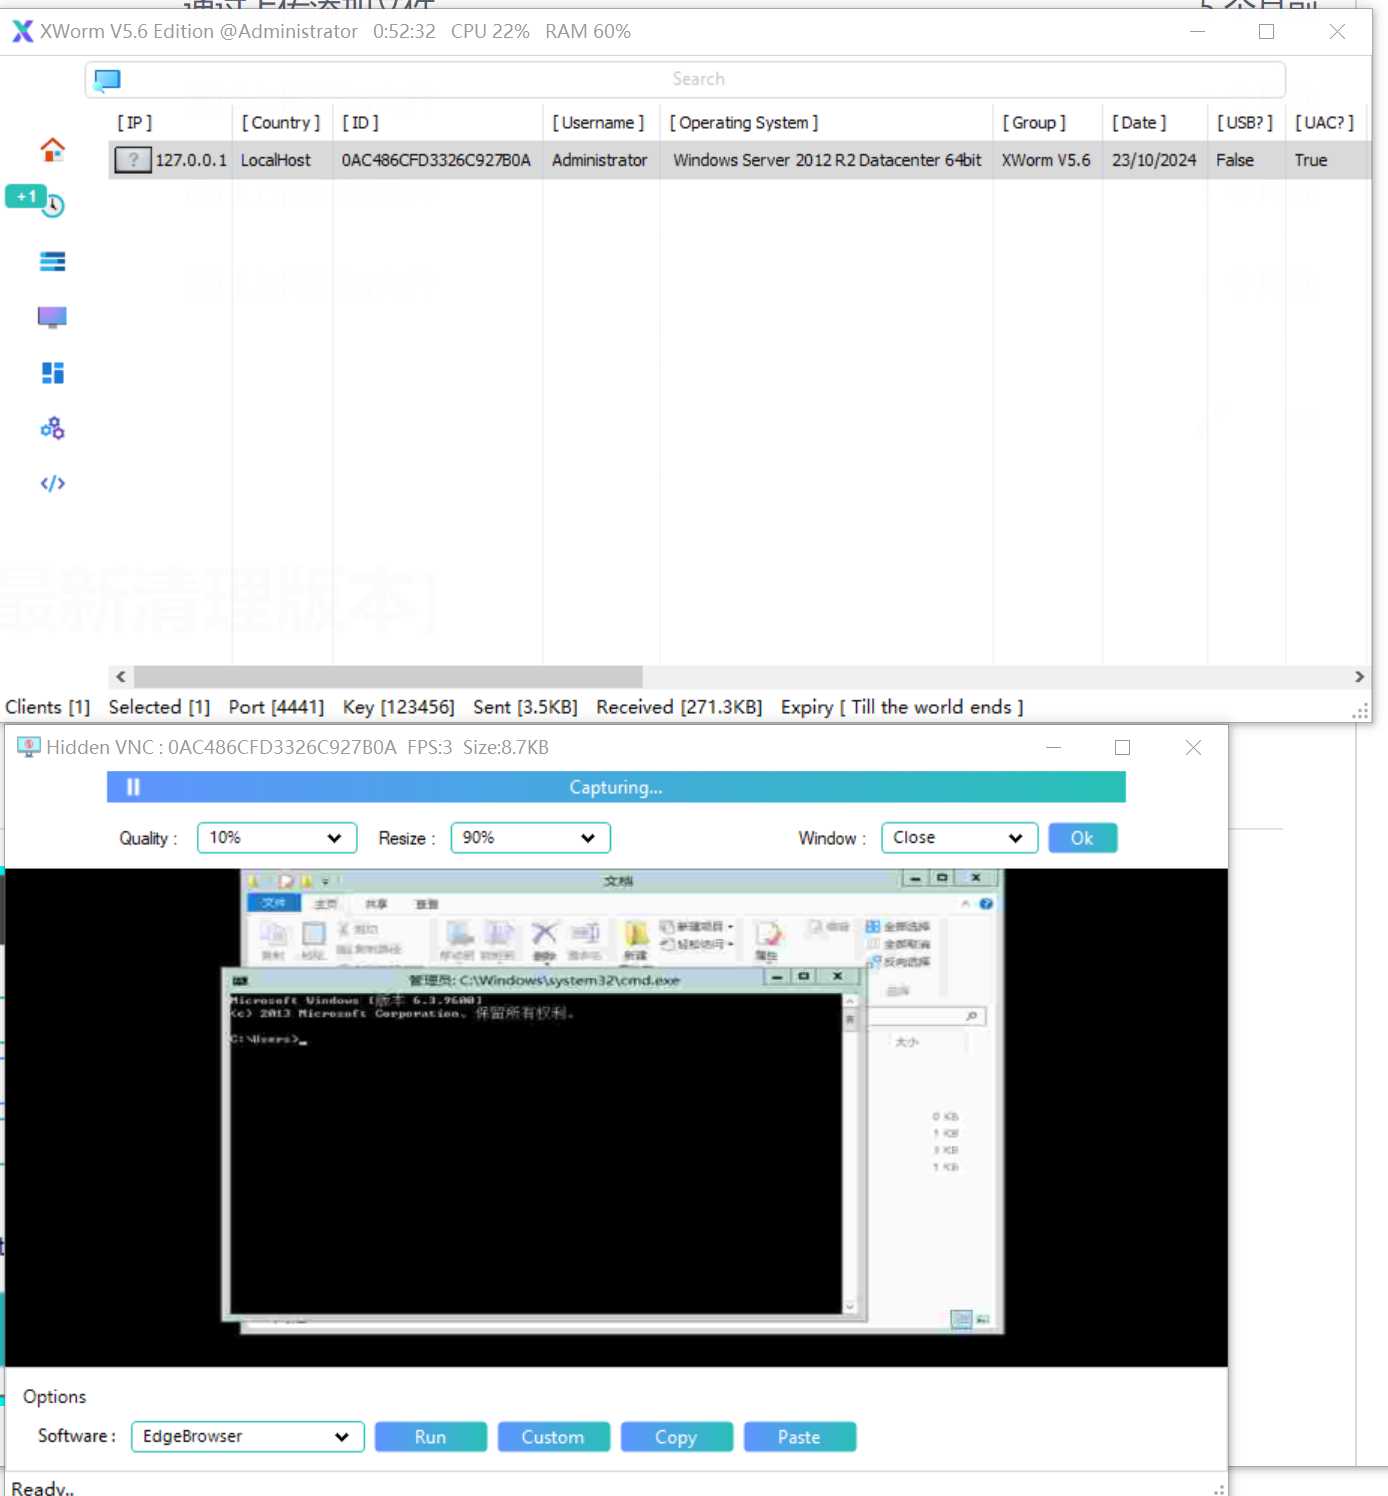Screen dimensions: 1388x1496
Task: Click the cmd.exe title bar icon in the remote view
Action: (x=240, y=980)
